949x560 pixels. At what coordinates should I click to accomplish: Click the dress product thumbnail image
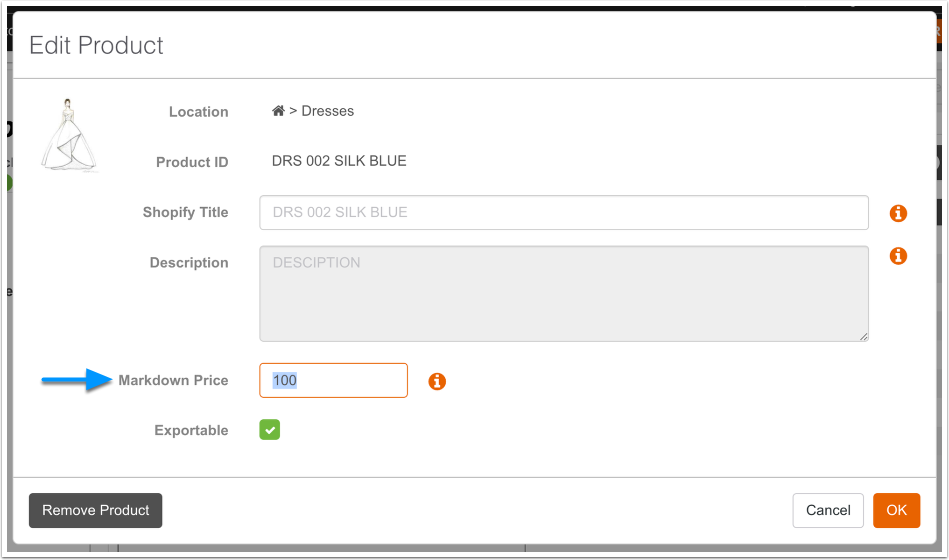point(69,137)
